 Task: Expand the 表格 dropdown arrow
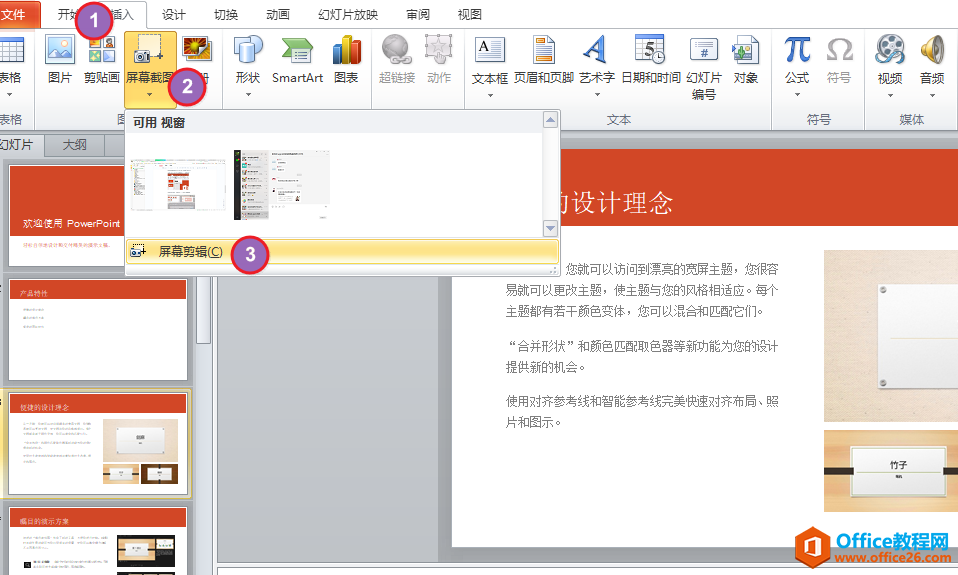pyautogui.click(x=10, y=95)
